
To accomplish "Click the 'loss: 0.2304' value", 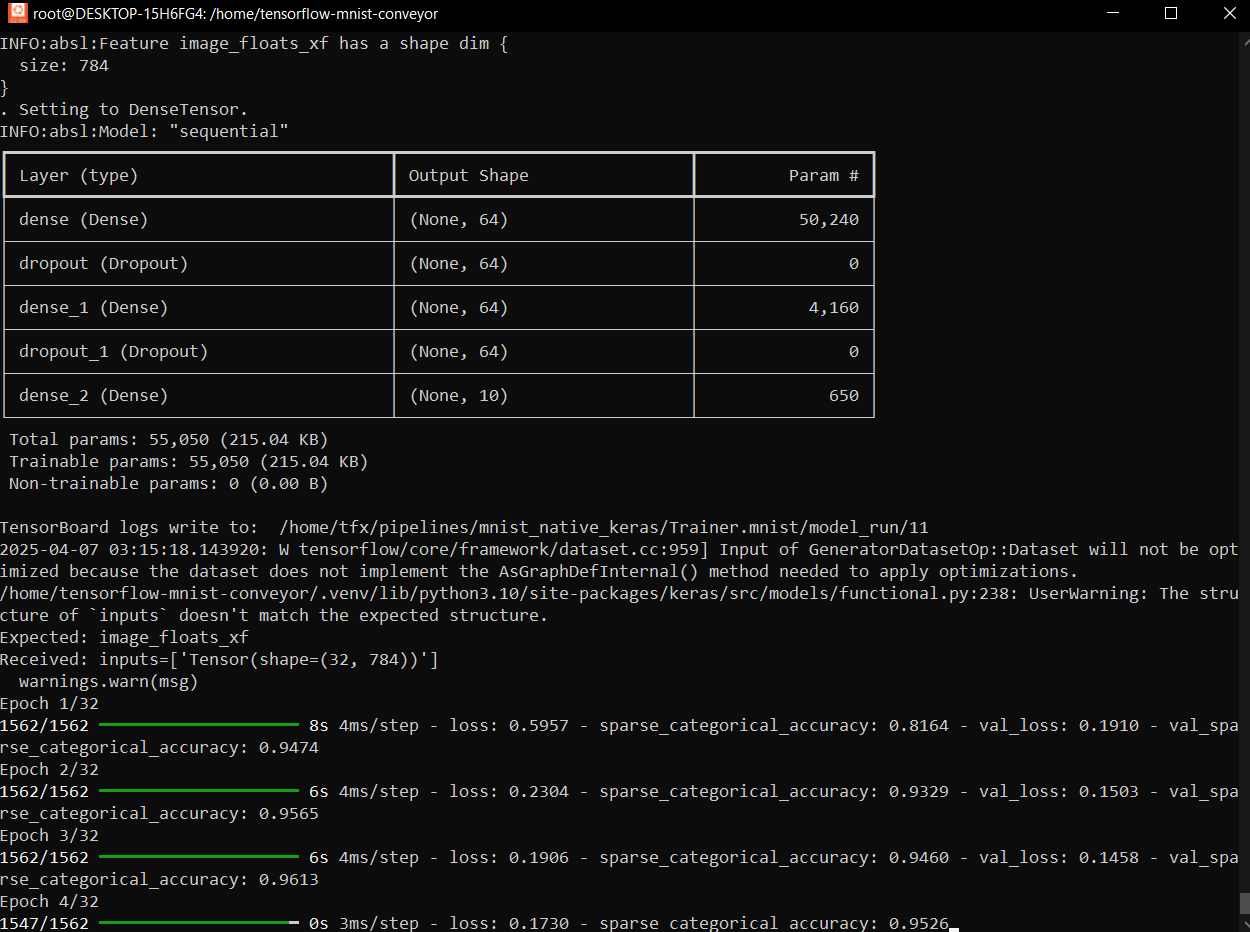I will pyautogui.click(x=509, y=791).
